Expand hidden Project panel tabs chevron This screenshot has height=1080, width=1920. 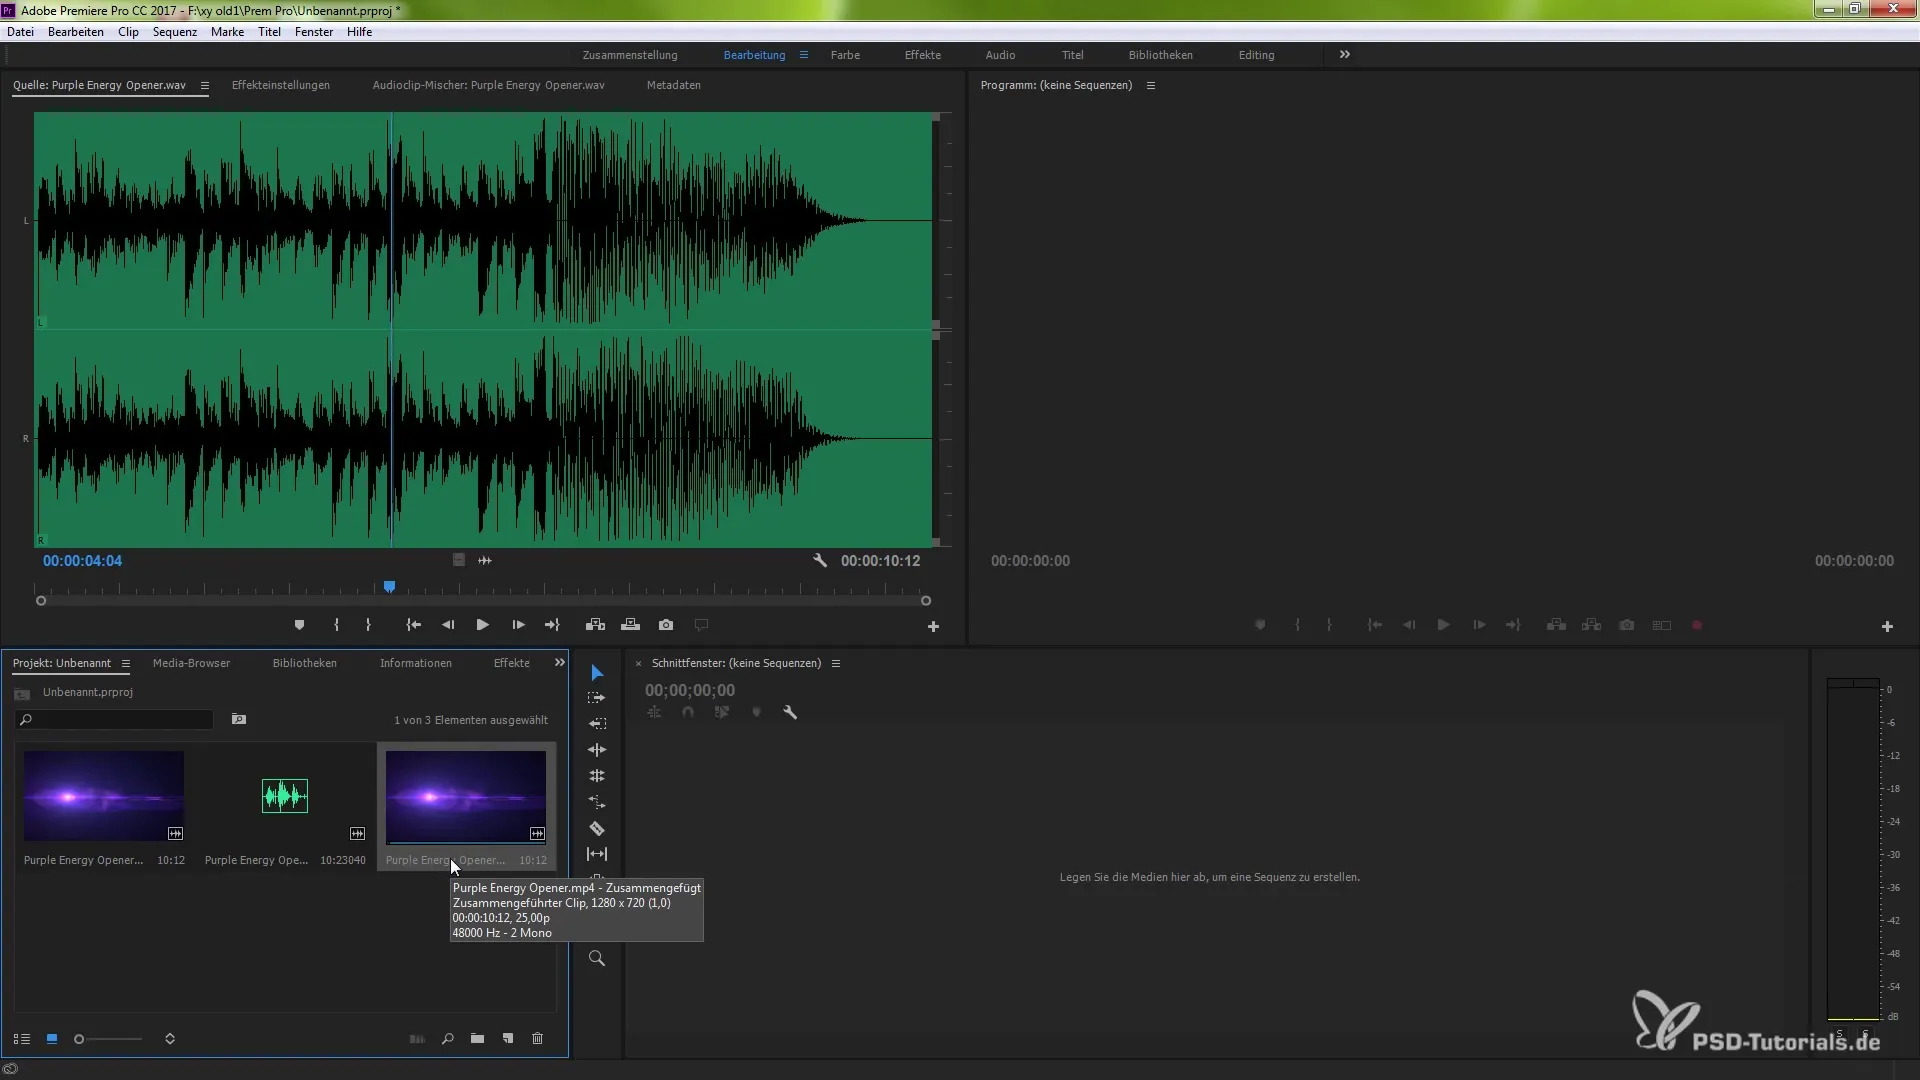(x=560, y=663)
